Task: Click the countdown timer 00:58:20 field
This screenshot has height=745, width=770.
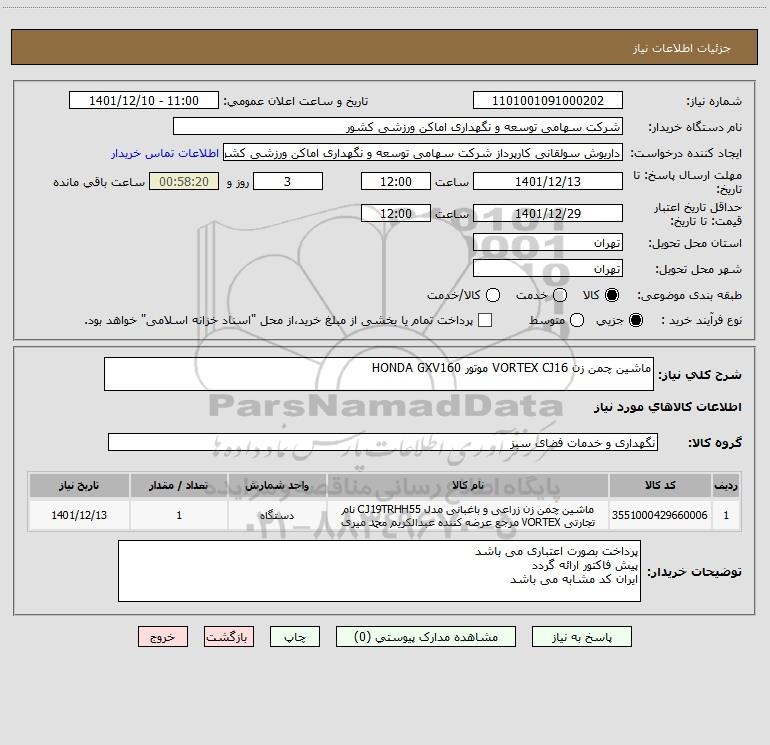Action: (x=184, y=181)
